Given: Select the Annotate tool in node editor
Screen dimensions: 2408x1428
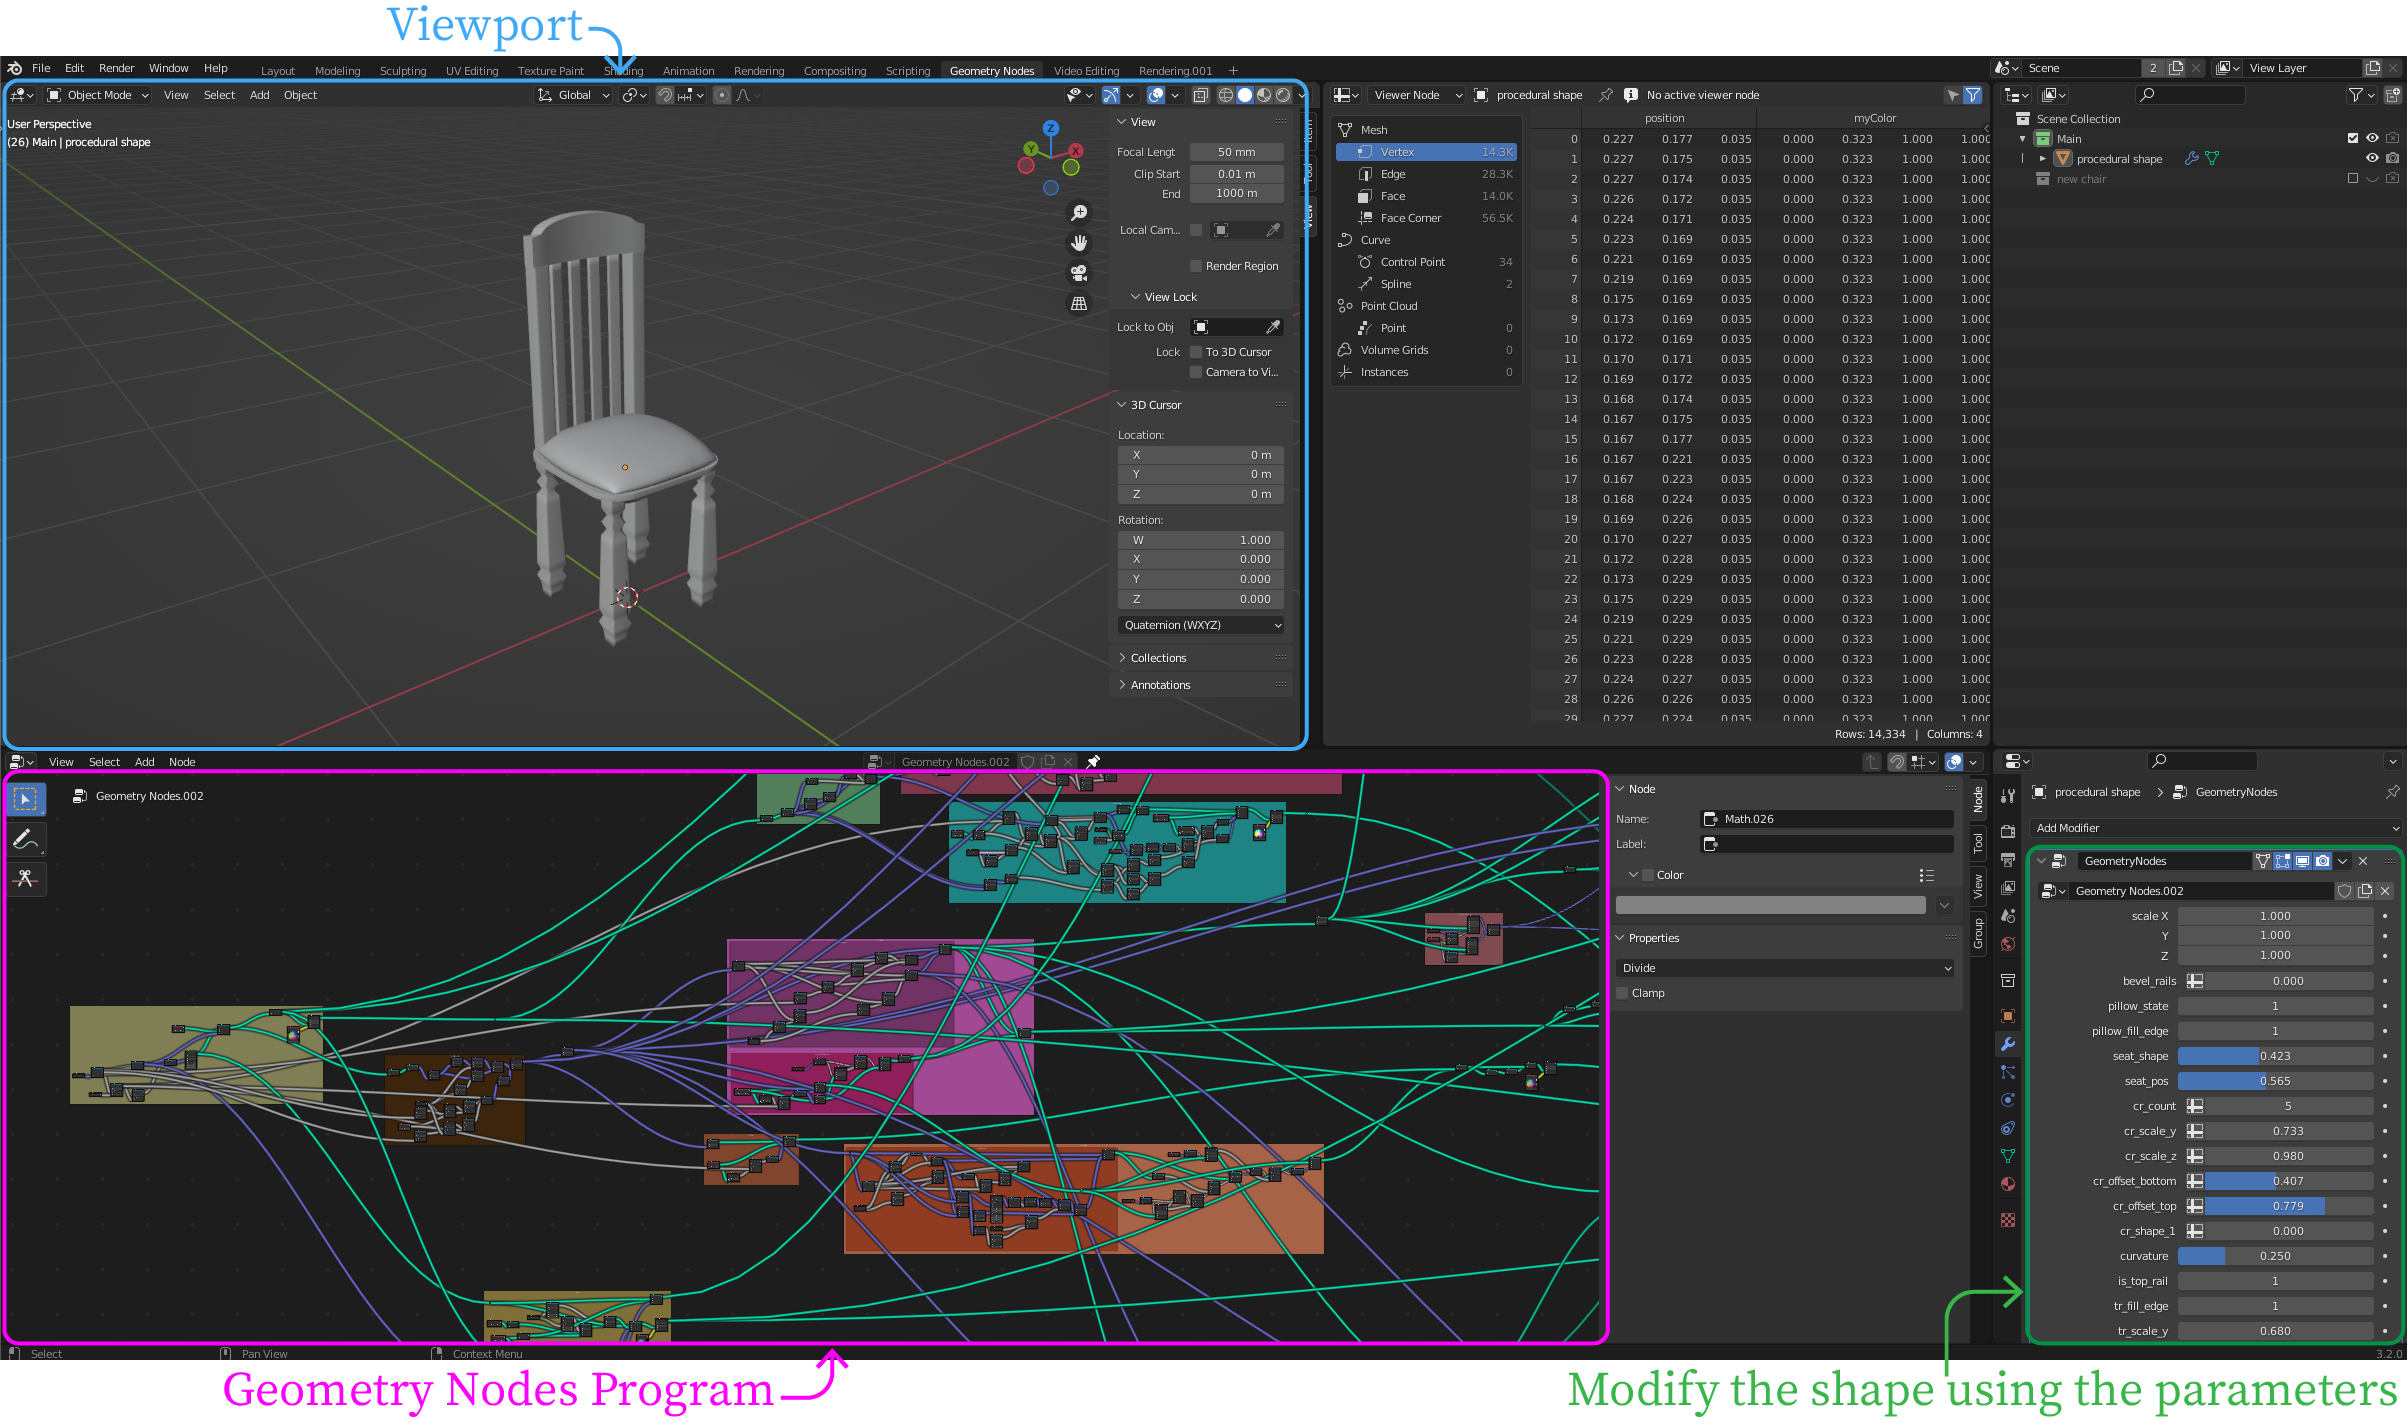Looking at the screenshot, I should (26, 840).
